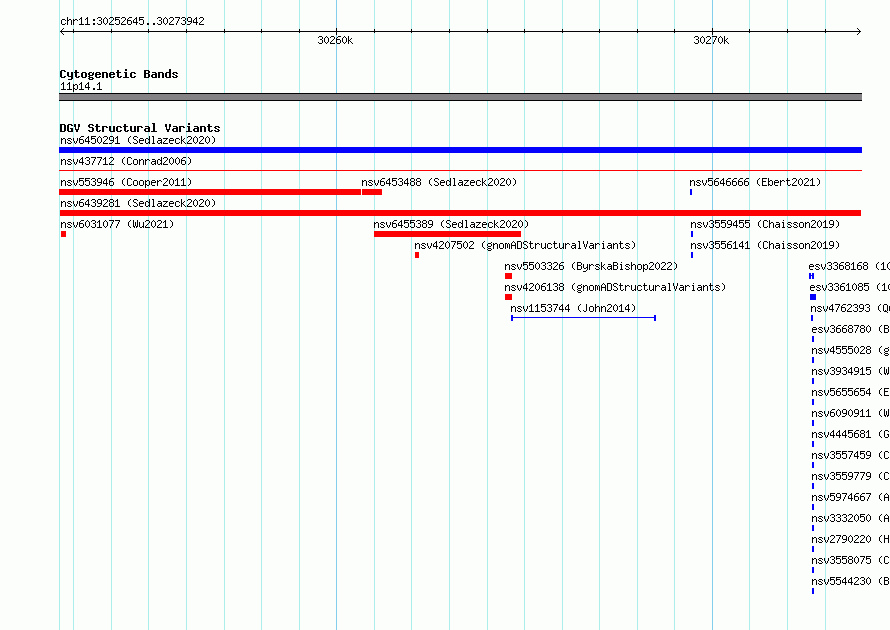The width and height of the screenshot is (890, 630).
Task: Open nsv1153744 (John2014) variant label
Action: (x=573, y=308)
